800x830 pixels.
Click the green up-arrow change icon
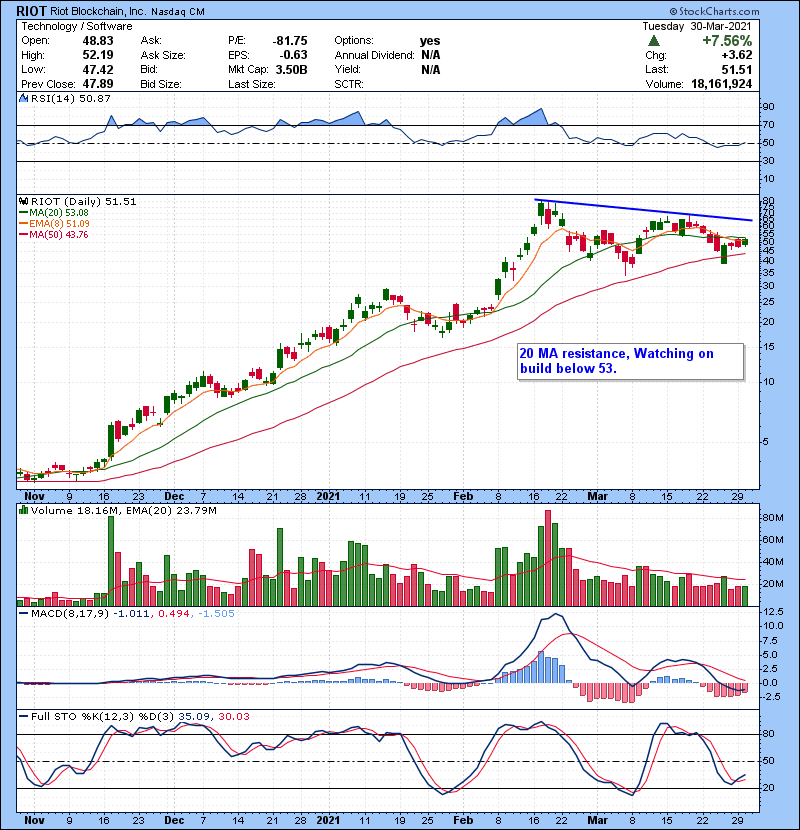tap(654, 41)
